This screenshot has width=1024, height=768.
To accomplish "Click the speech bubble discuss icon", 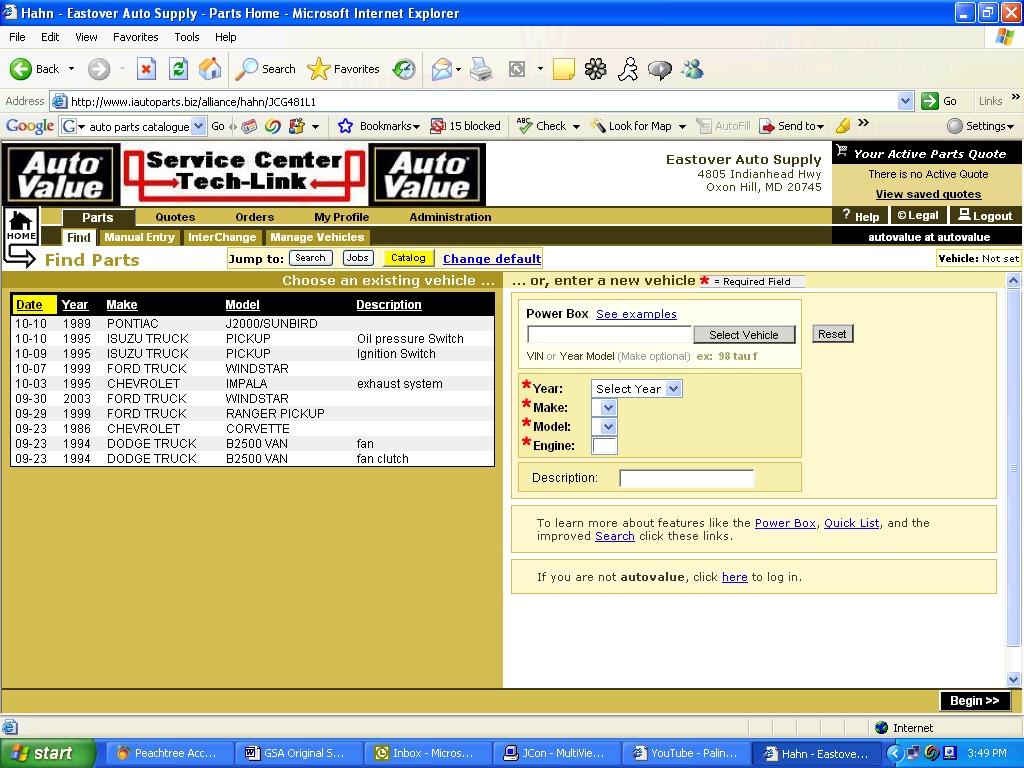I will point(660,69).
